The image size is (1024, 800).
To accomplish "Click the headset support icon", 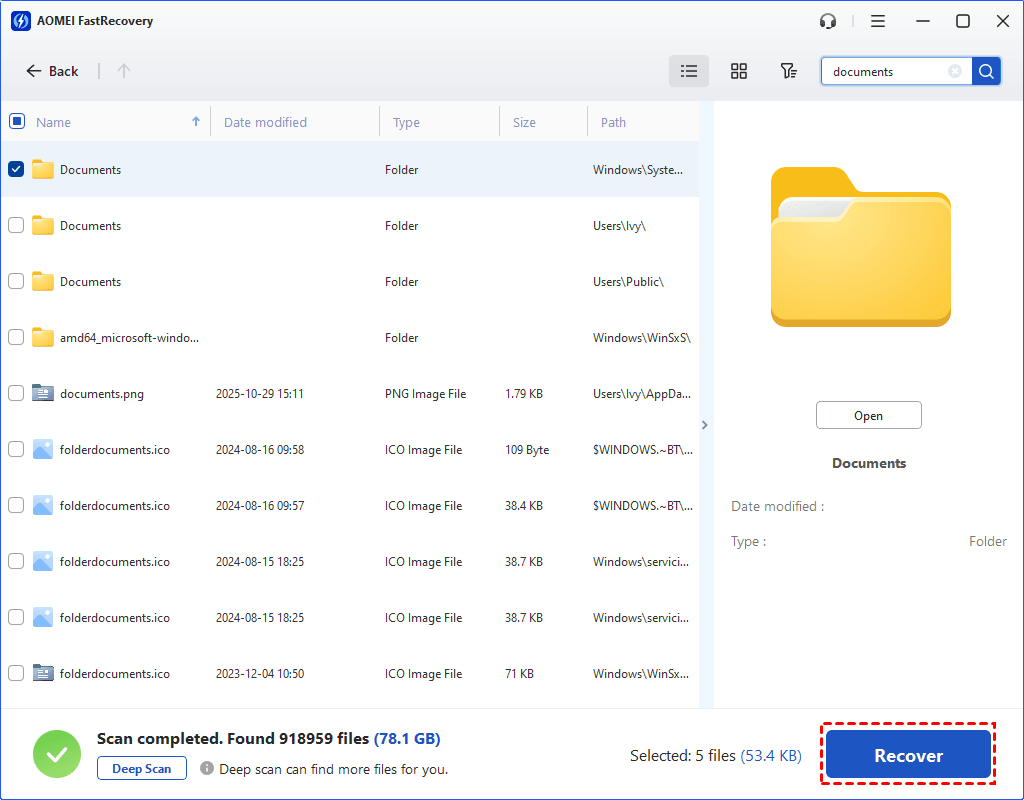I will point(827,21).
